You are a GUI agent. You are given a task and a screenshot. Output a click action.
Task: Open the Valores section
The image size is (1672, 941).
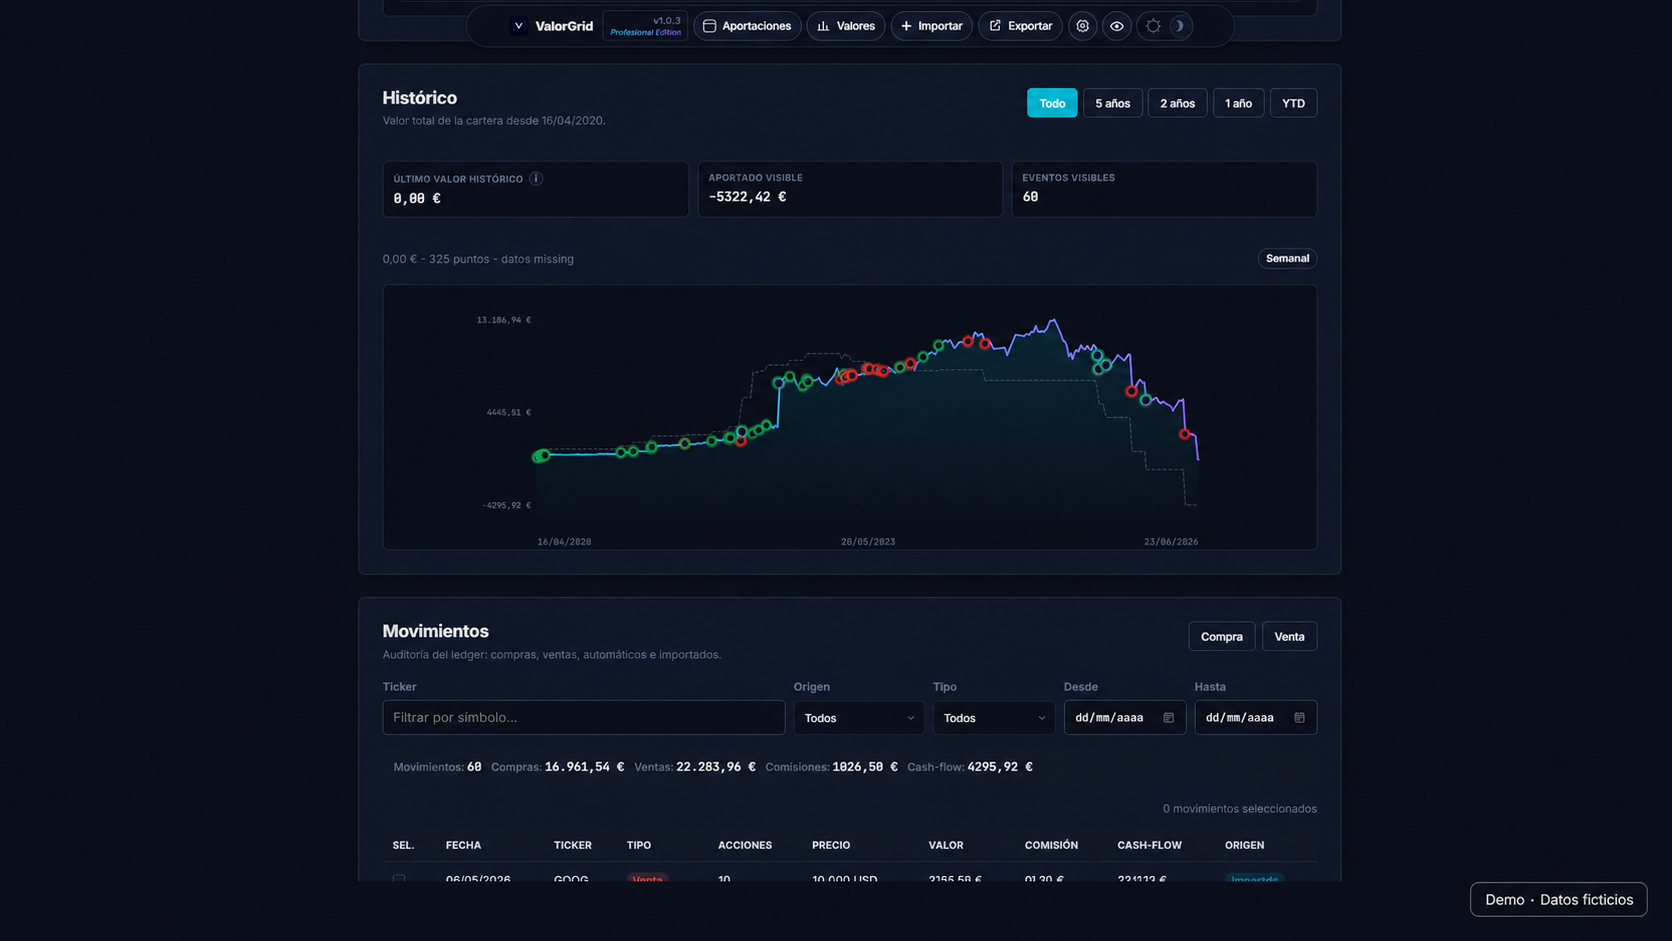[846, 26]
